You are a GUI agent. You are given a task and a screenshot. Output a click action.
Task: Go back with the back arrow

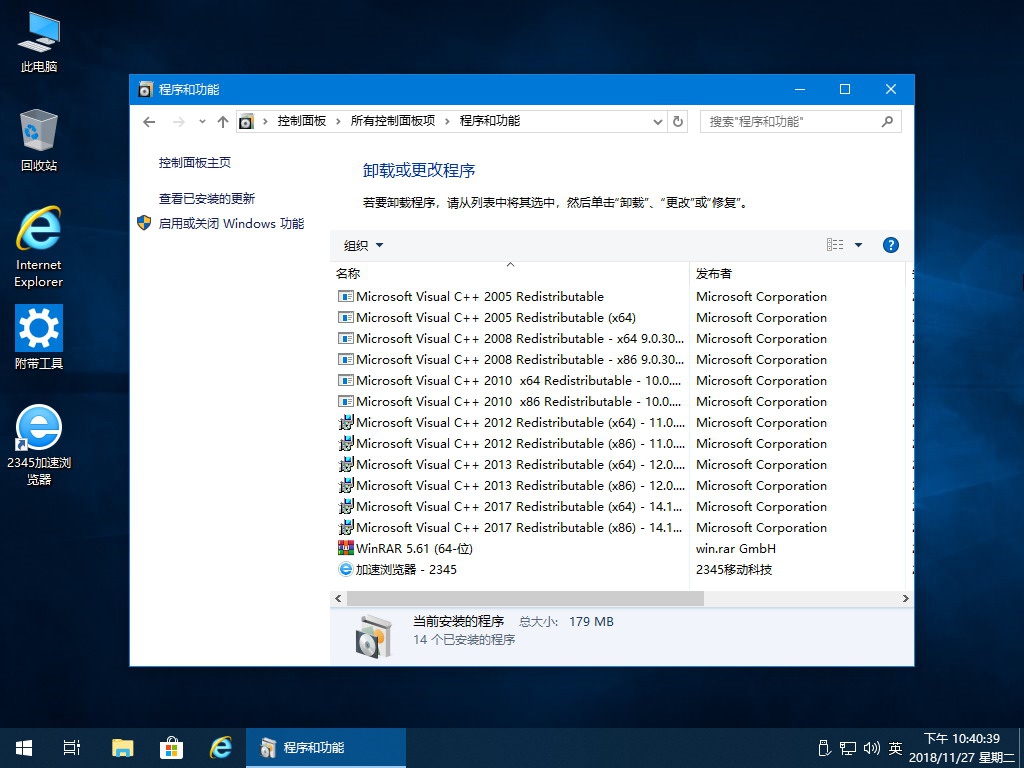click(149, 121)
